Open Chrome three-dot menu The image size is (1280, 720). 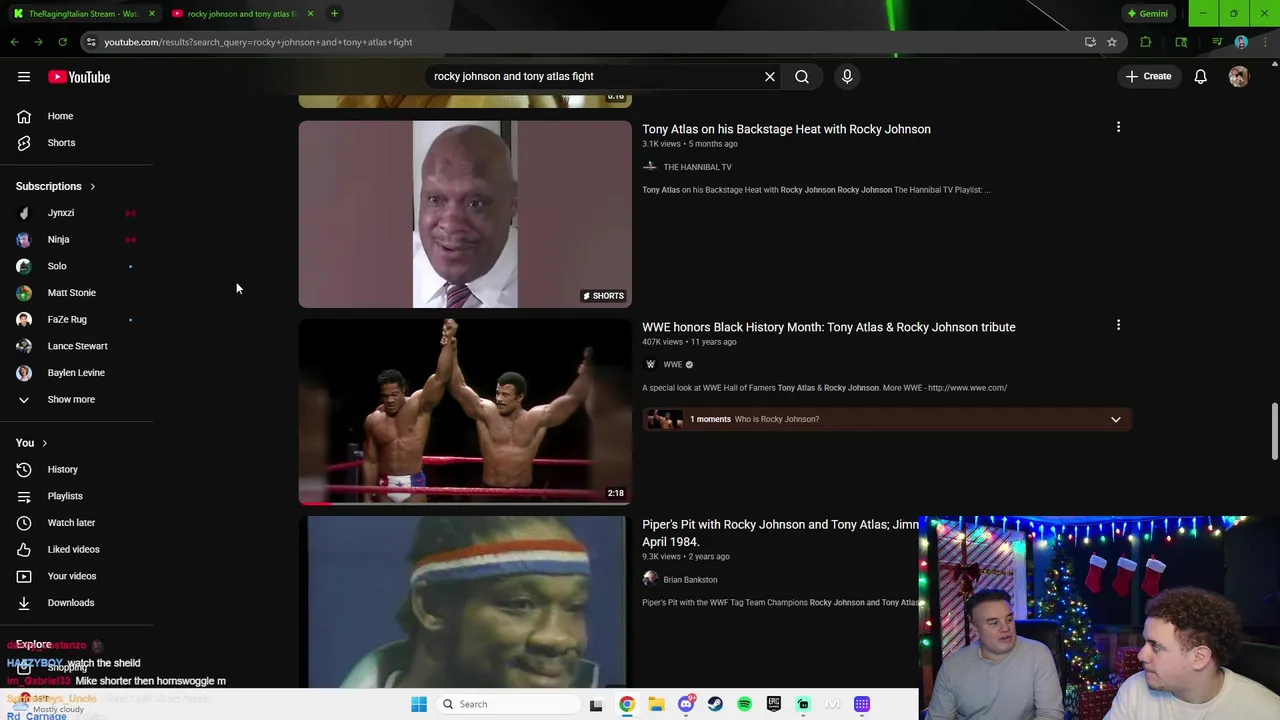point(1265,42)
